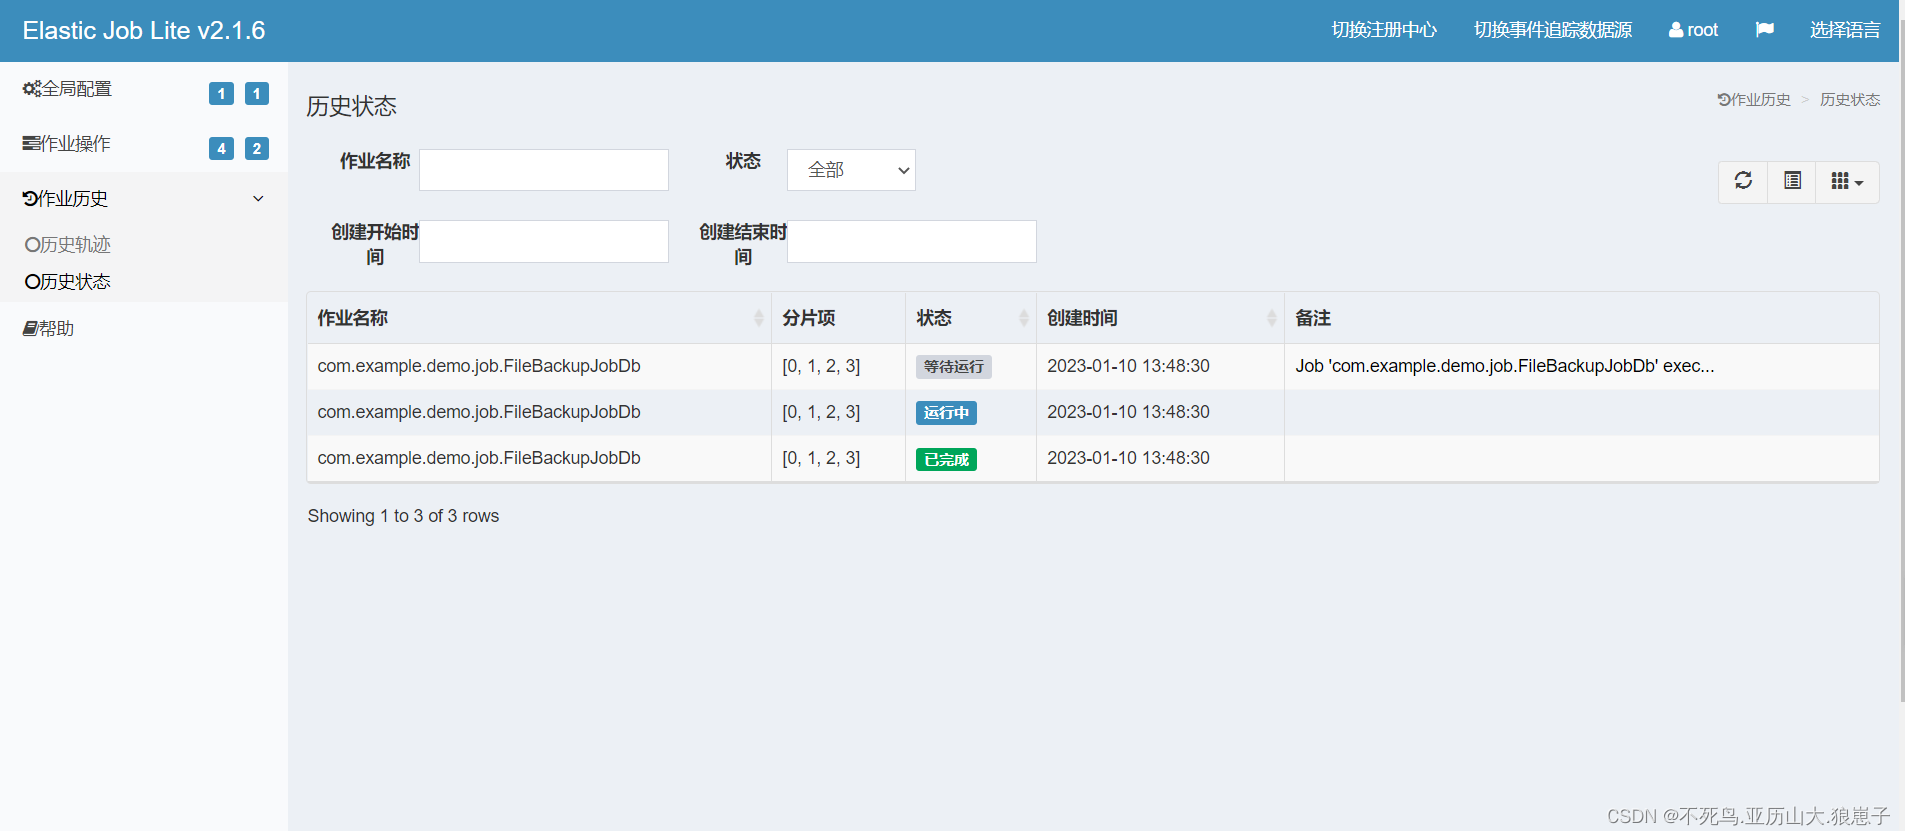Viewport: 1905px width, 835px height.
Task: Click 切换事件追踪数据源 in top bar
Action: click(x=1553, y=30)
